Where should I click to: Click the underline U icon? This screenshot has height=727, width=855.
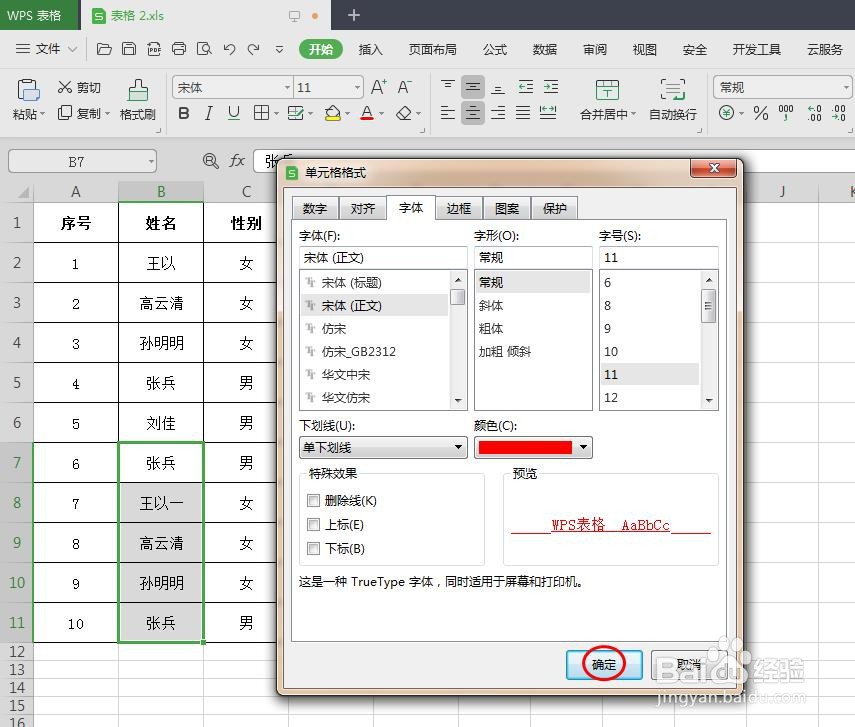click(x=232, y=113)
